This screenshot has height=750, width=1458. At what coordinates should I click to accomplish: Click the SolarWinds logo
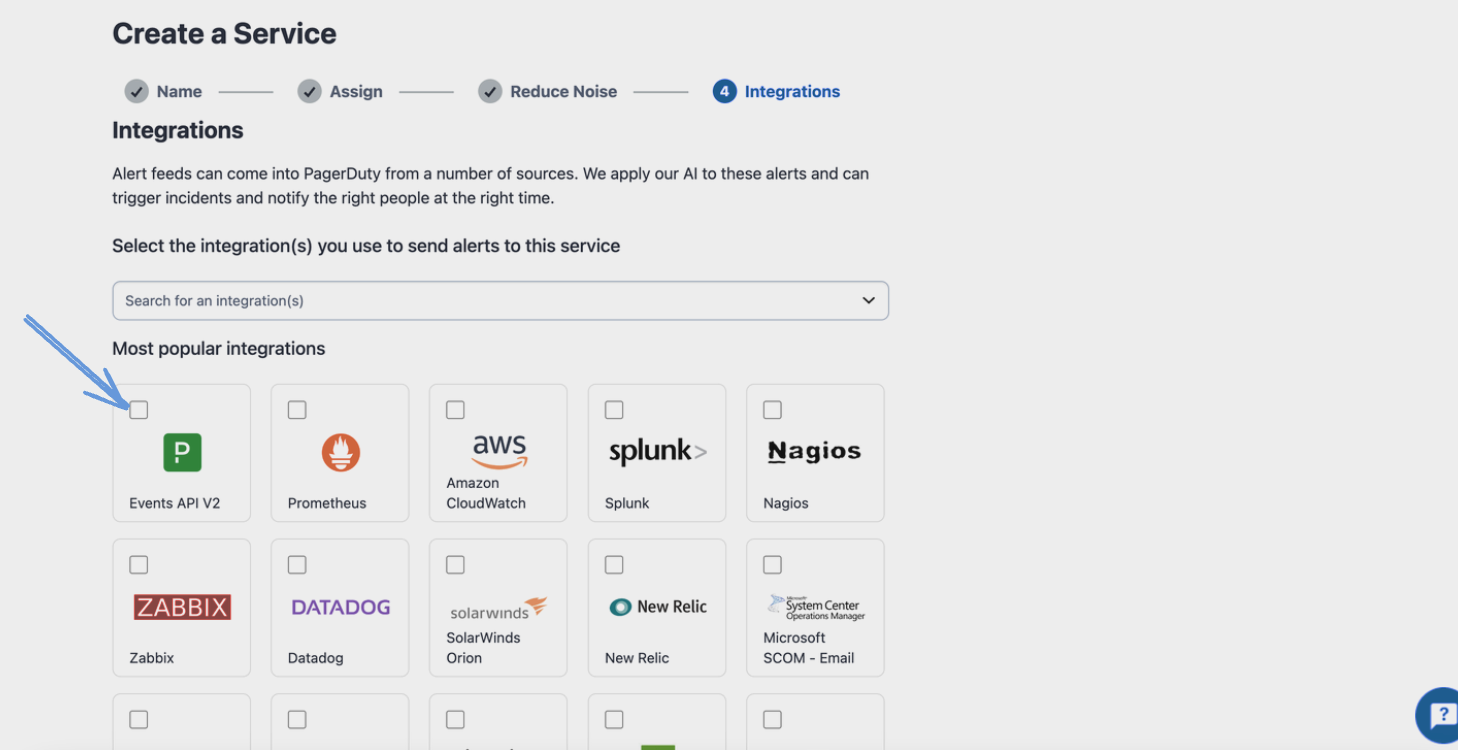498,608
